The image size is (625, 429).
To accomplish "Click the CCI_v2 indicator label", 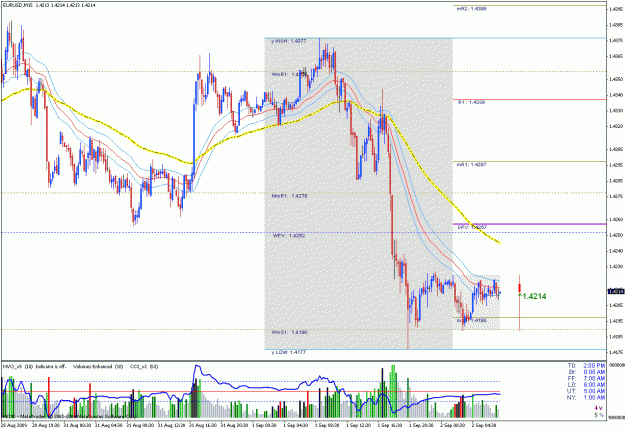I will (x=144, y=367).
